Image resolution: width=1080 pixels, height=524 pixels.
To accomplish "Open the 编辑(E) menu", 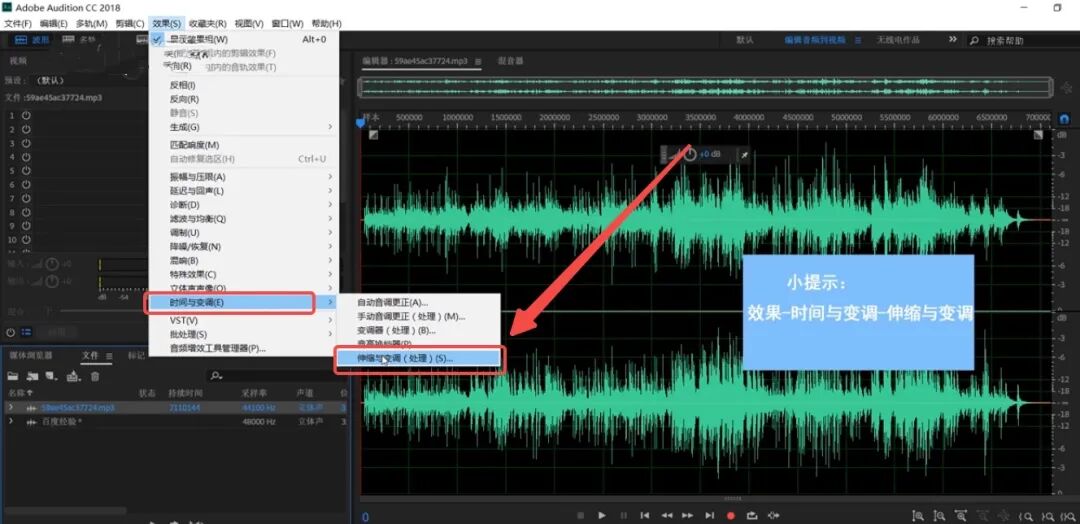I will pyautogui.click(x=54, y=23).
